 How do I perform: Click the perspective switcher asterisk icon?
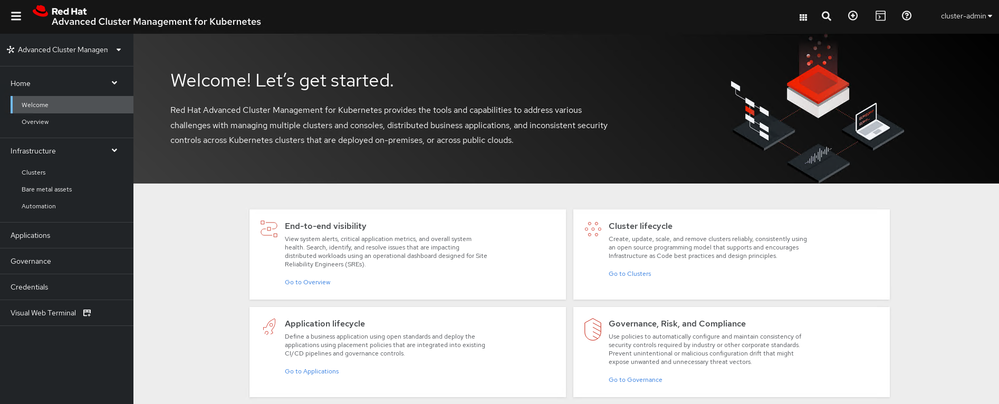pos(11,50)
